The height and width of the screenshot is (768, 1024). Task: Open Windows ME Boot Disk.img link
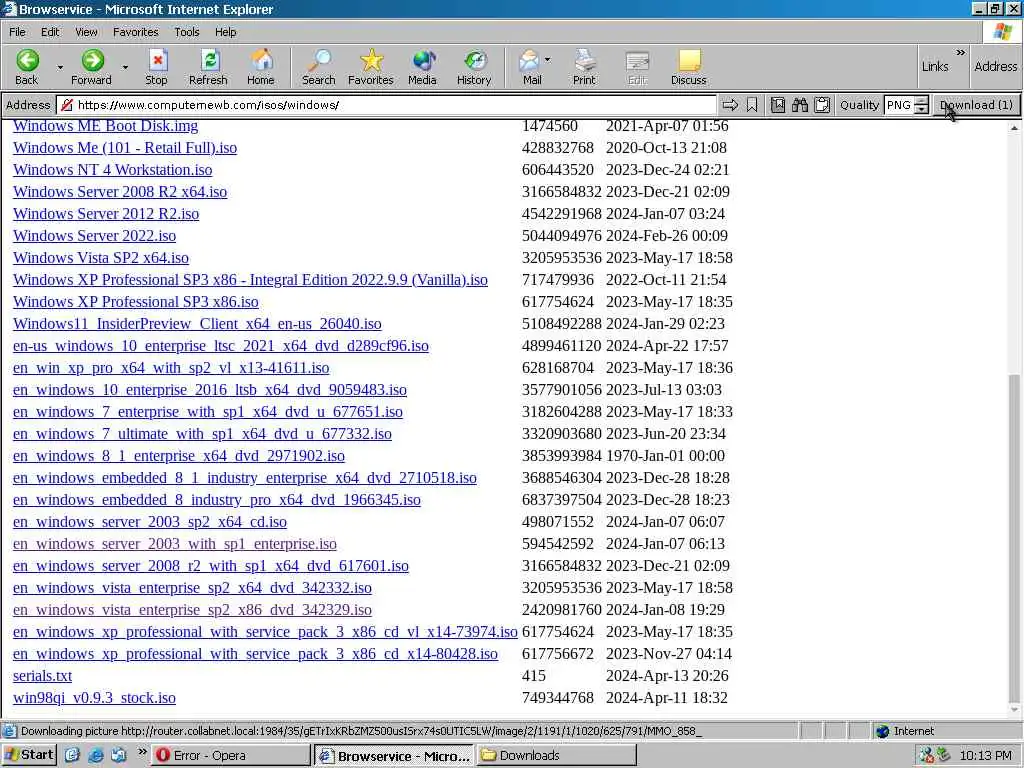point(105,126)
